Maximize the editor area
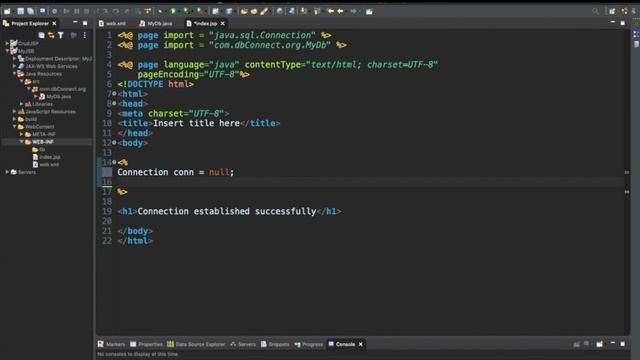640x360 pixels. (x=622, y=23)
